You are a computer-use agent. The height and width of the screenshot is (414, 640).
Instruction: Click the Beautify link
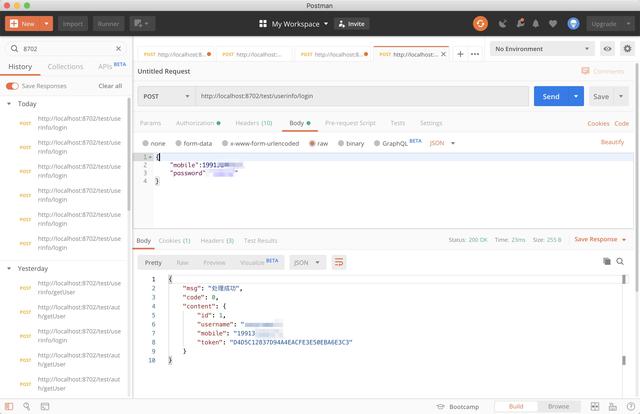[612, 142]
